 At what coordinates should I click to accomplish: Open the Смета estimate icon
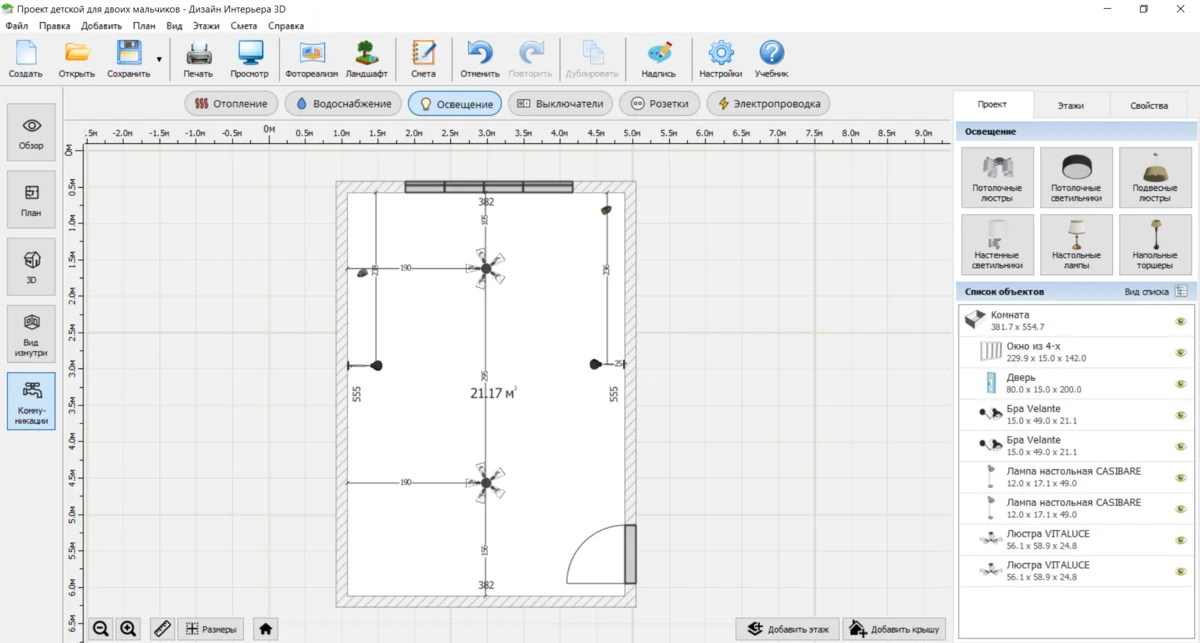point(423,58)
